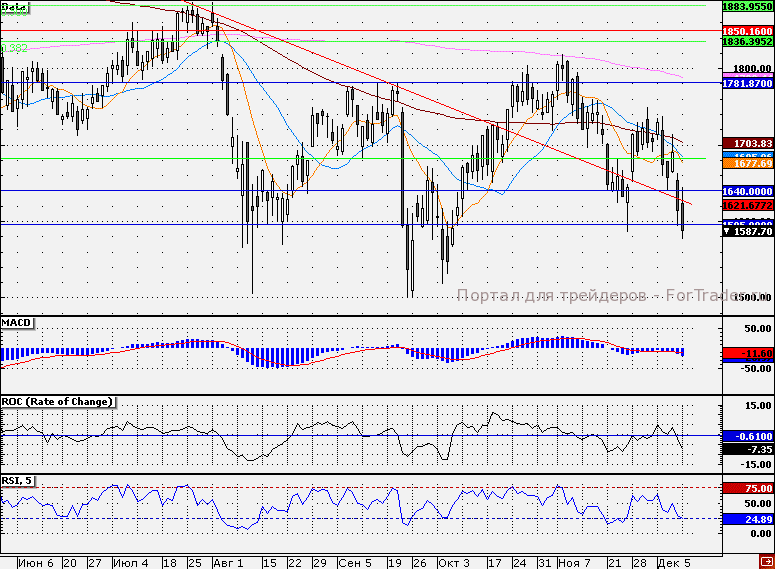Select the ROC (Rate of Change) label
The height and width of the screenshot is (569, 775).
(57, 402)
